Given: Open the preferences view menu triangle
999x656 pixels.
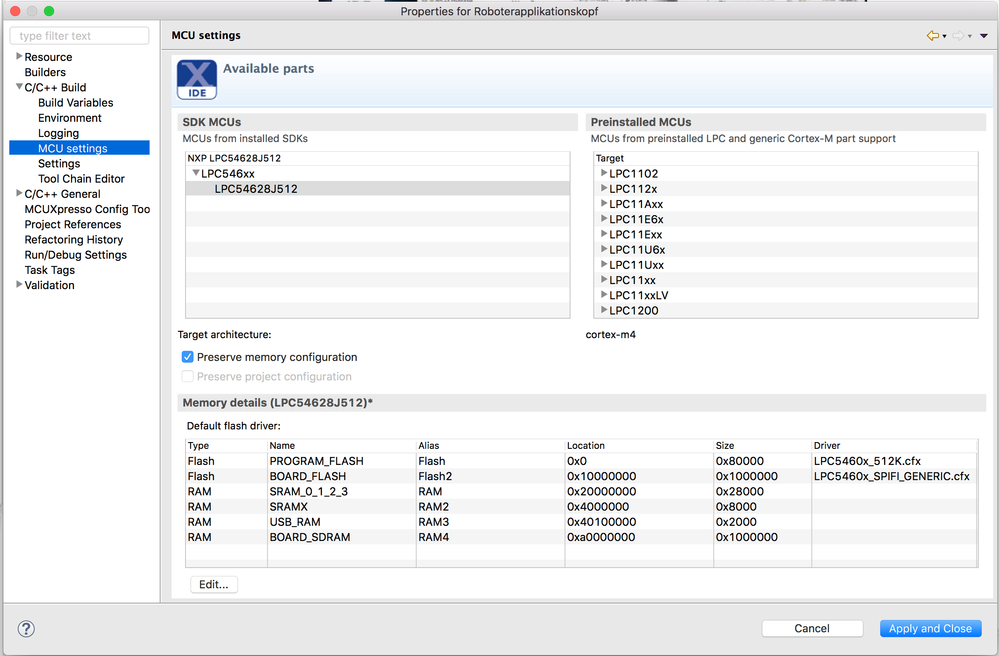Looking at the screenshot, I should click(x=984, y=36).
